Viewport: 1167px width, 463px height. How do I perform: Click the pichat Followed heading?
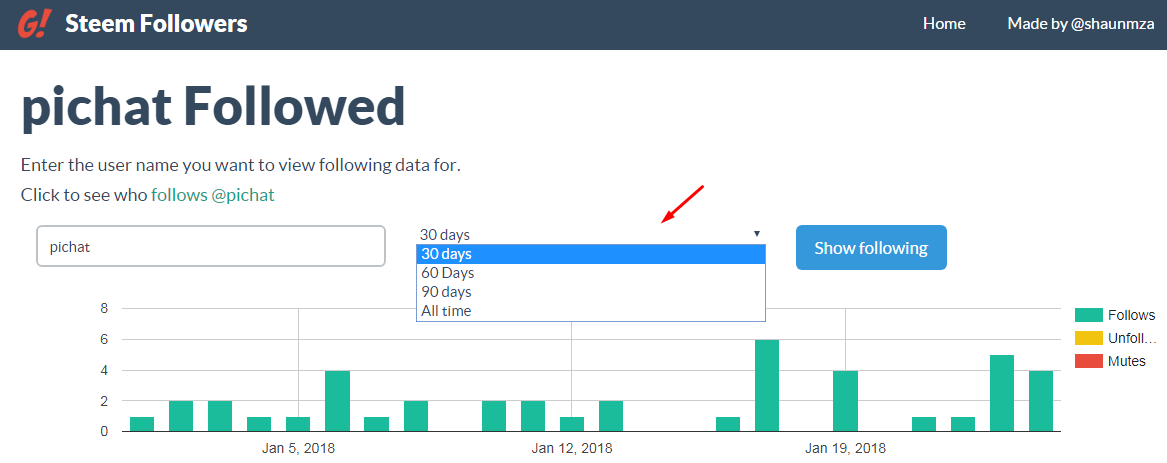[x=213, y=109]
